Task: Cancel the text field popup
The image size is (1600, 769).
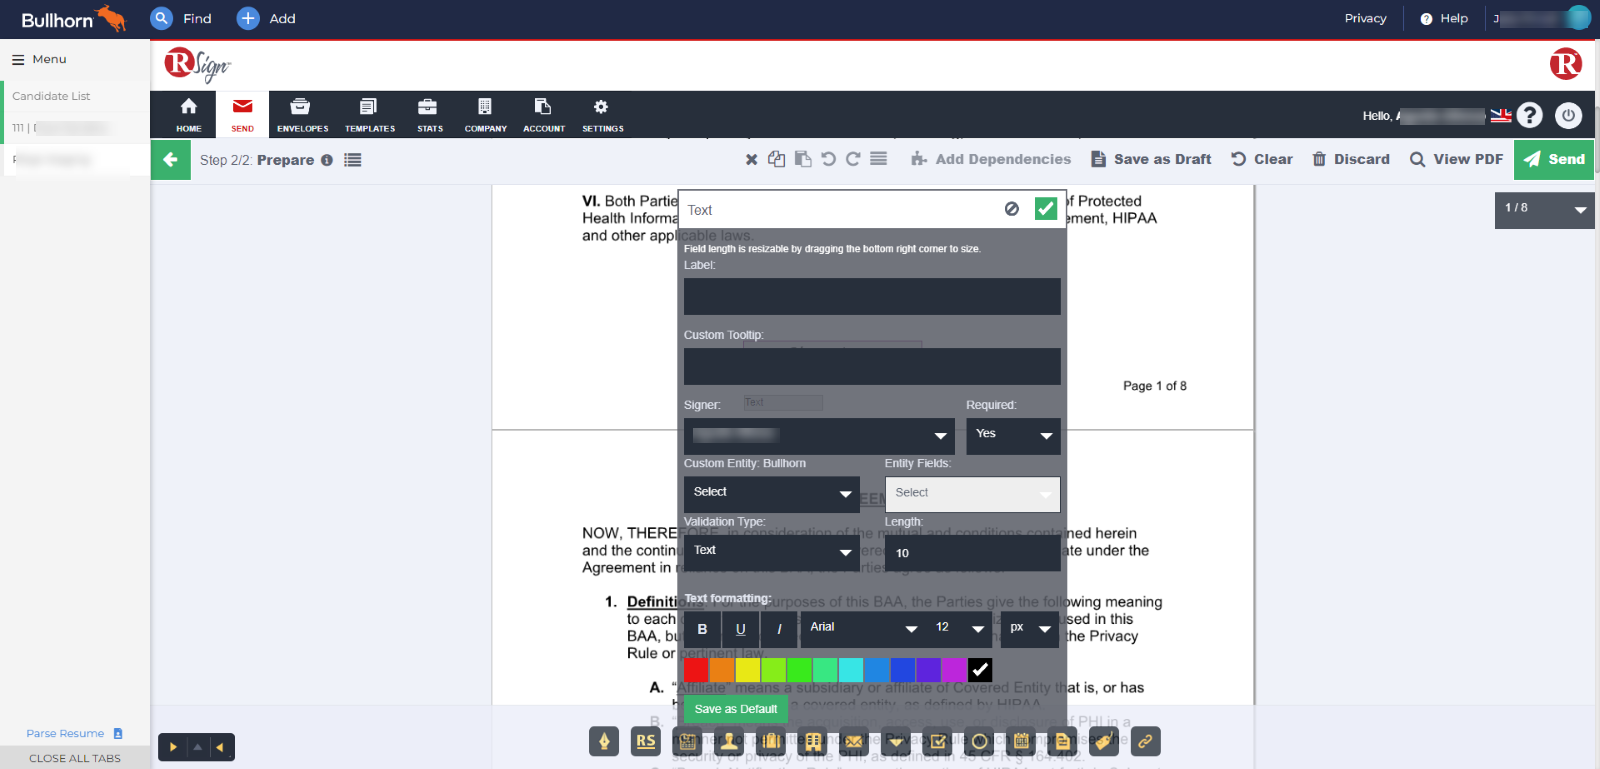Action: coord(1012,209)
